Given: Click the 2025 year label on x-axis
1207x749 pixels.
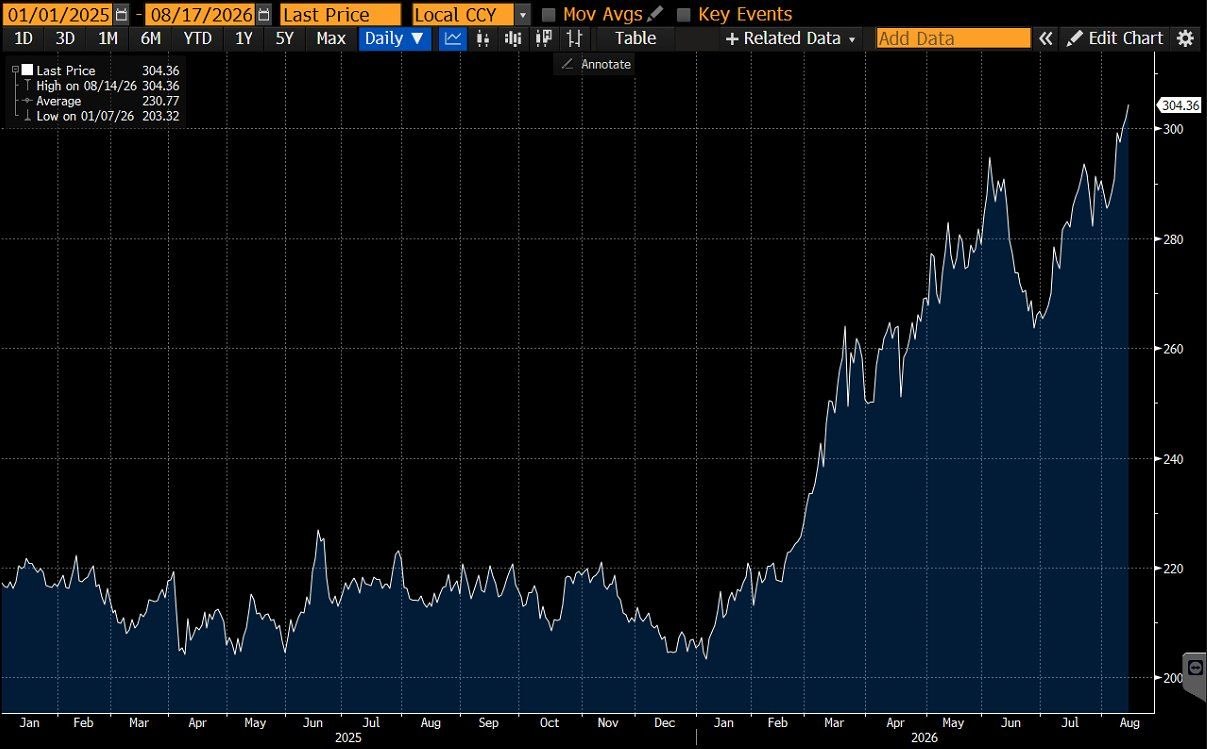Looking at the screenshot, I should coord(346,738).
